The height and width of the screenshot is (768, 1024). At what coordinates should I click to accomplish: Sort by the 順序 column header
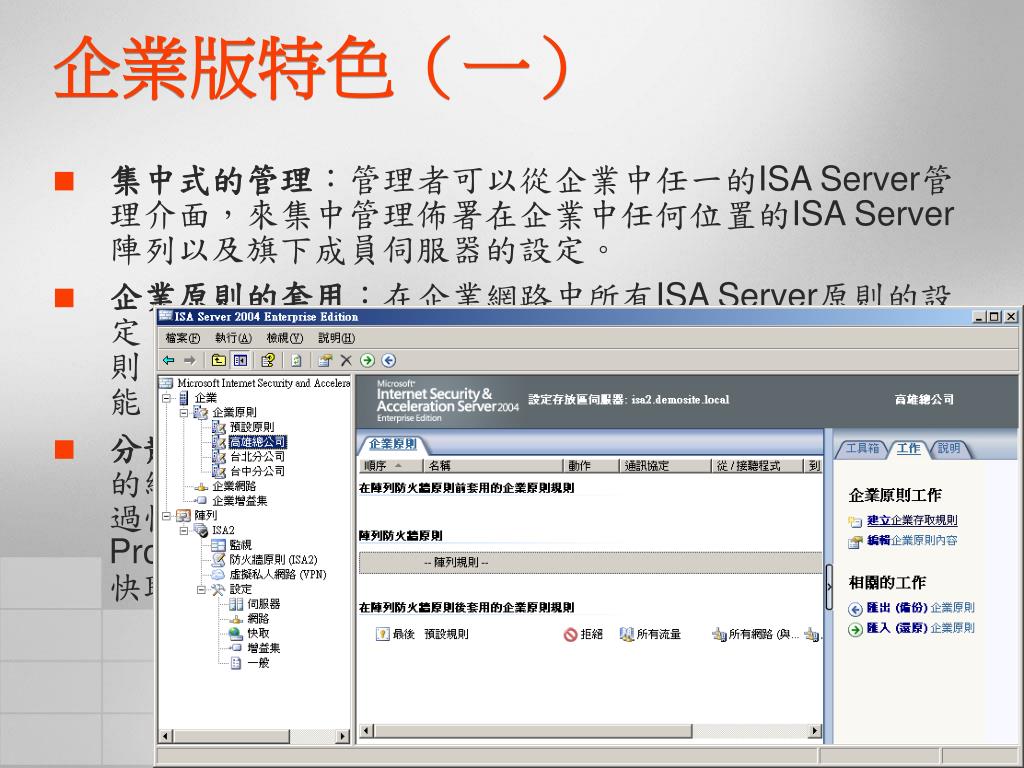[x=391, y=466]
